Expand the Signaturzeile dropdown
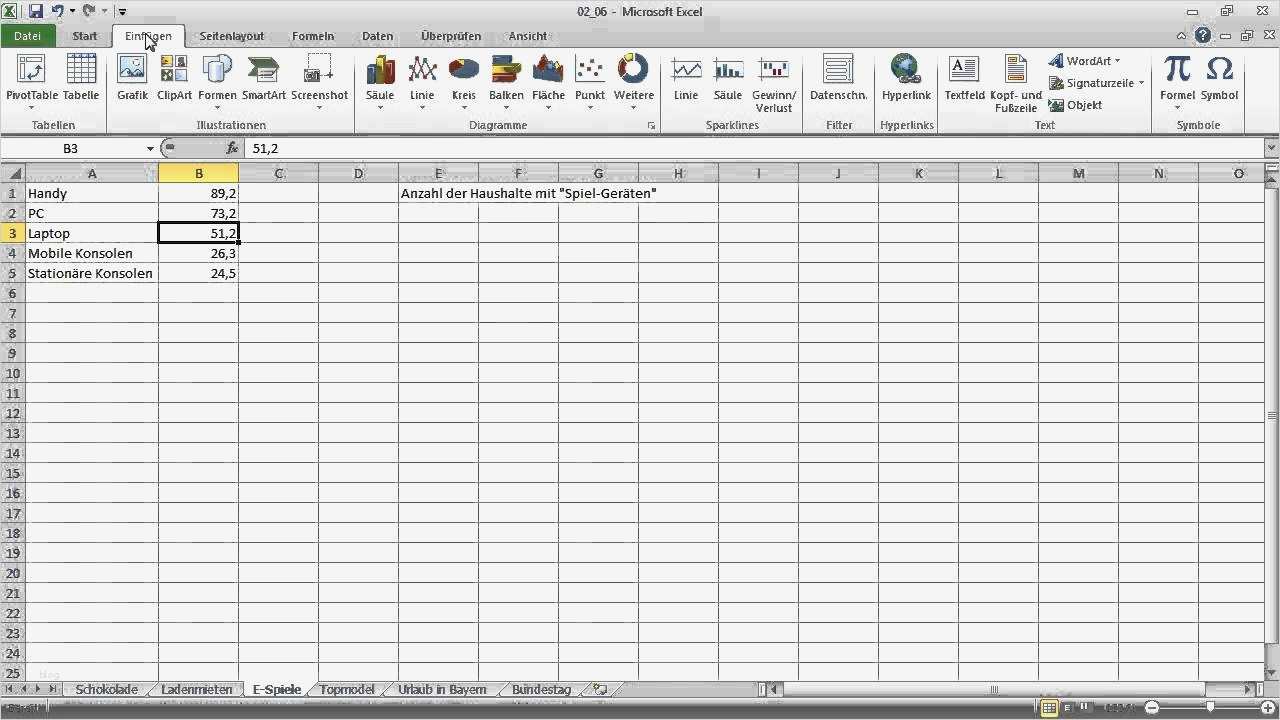The image size is (1280, 720). pos(1141,83)
